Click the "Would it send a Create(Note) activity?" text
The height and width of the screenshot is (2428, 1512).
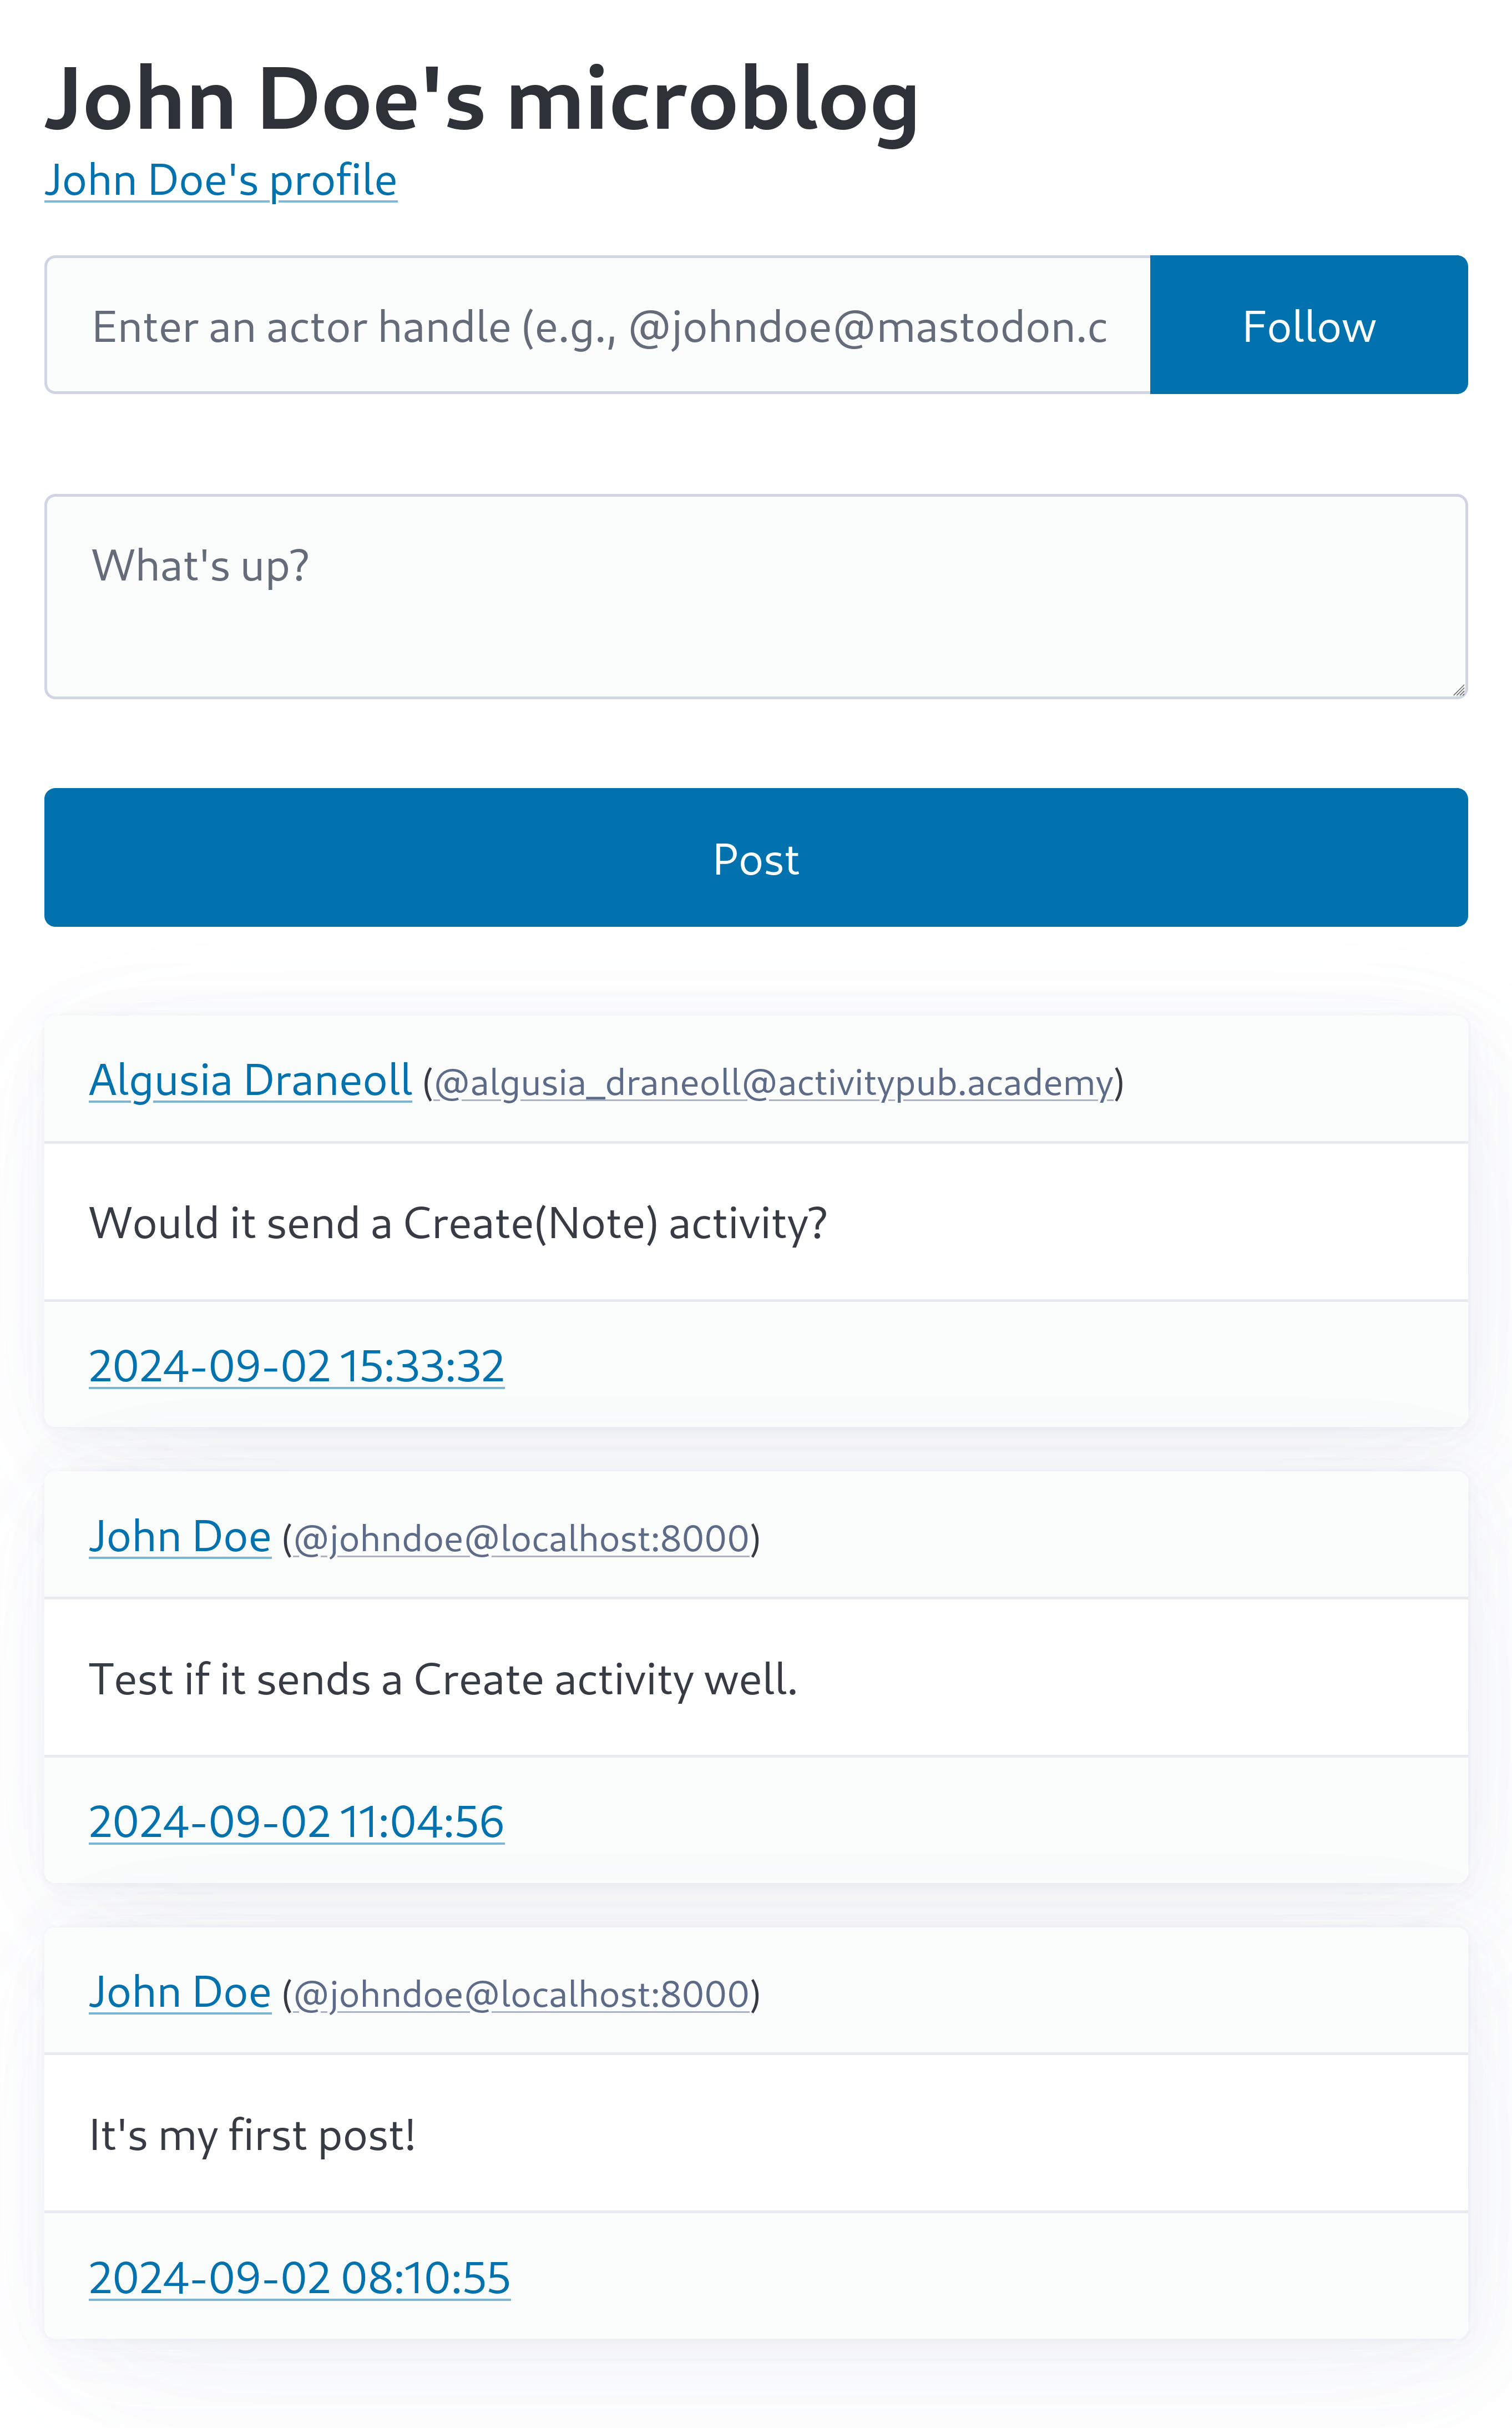458,1223
